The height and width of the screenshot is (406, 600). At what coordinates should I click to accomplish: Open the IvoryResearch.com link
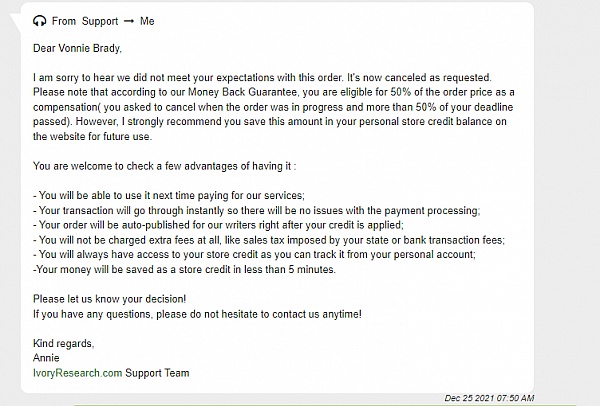click(78, 373)
